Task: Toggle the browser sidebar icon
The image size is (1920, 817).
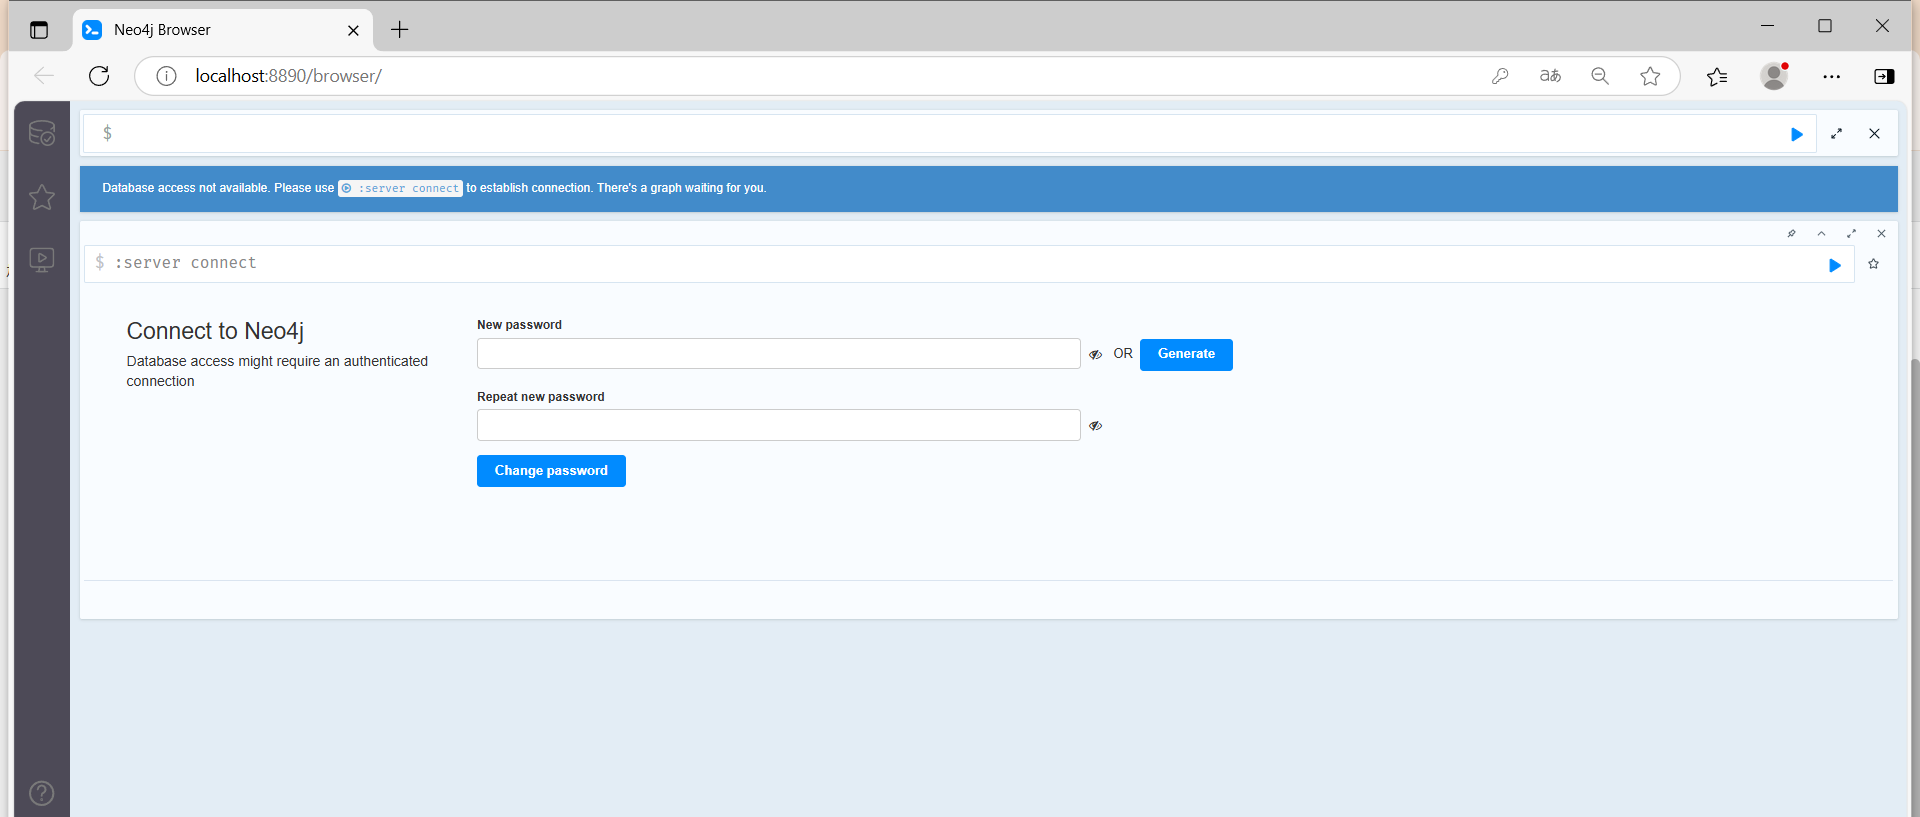Action: click(x=1884, y=76)
